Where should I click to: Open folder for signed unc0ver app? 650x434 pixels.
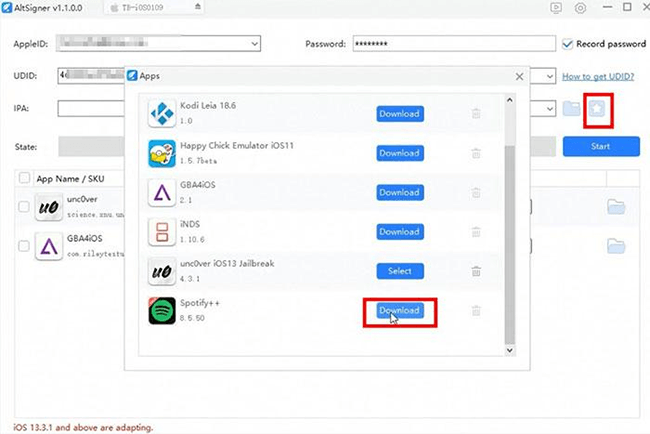click(616, 207)
